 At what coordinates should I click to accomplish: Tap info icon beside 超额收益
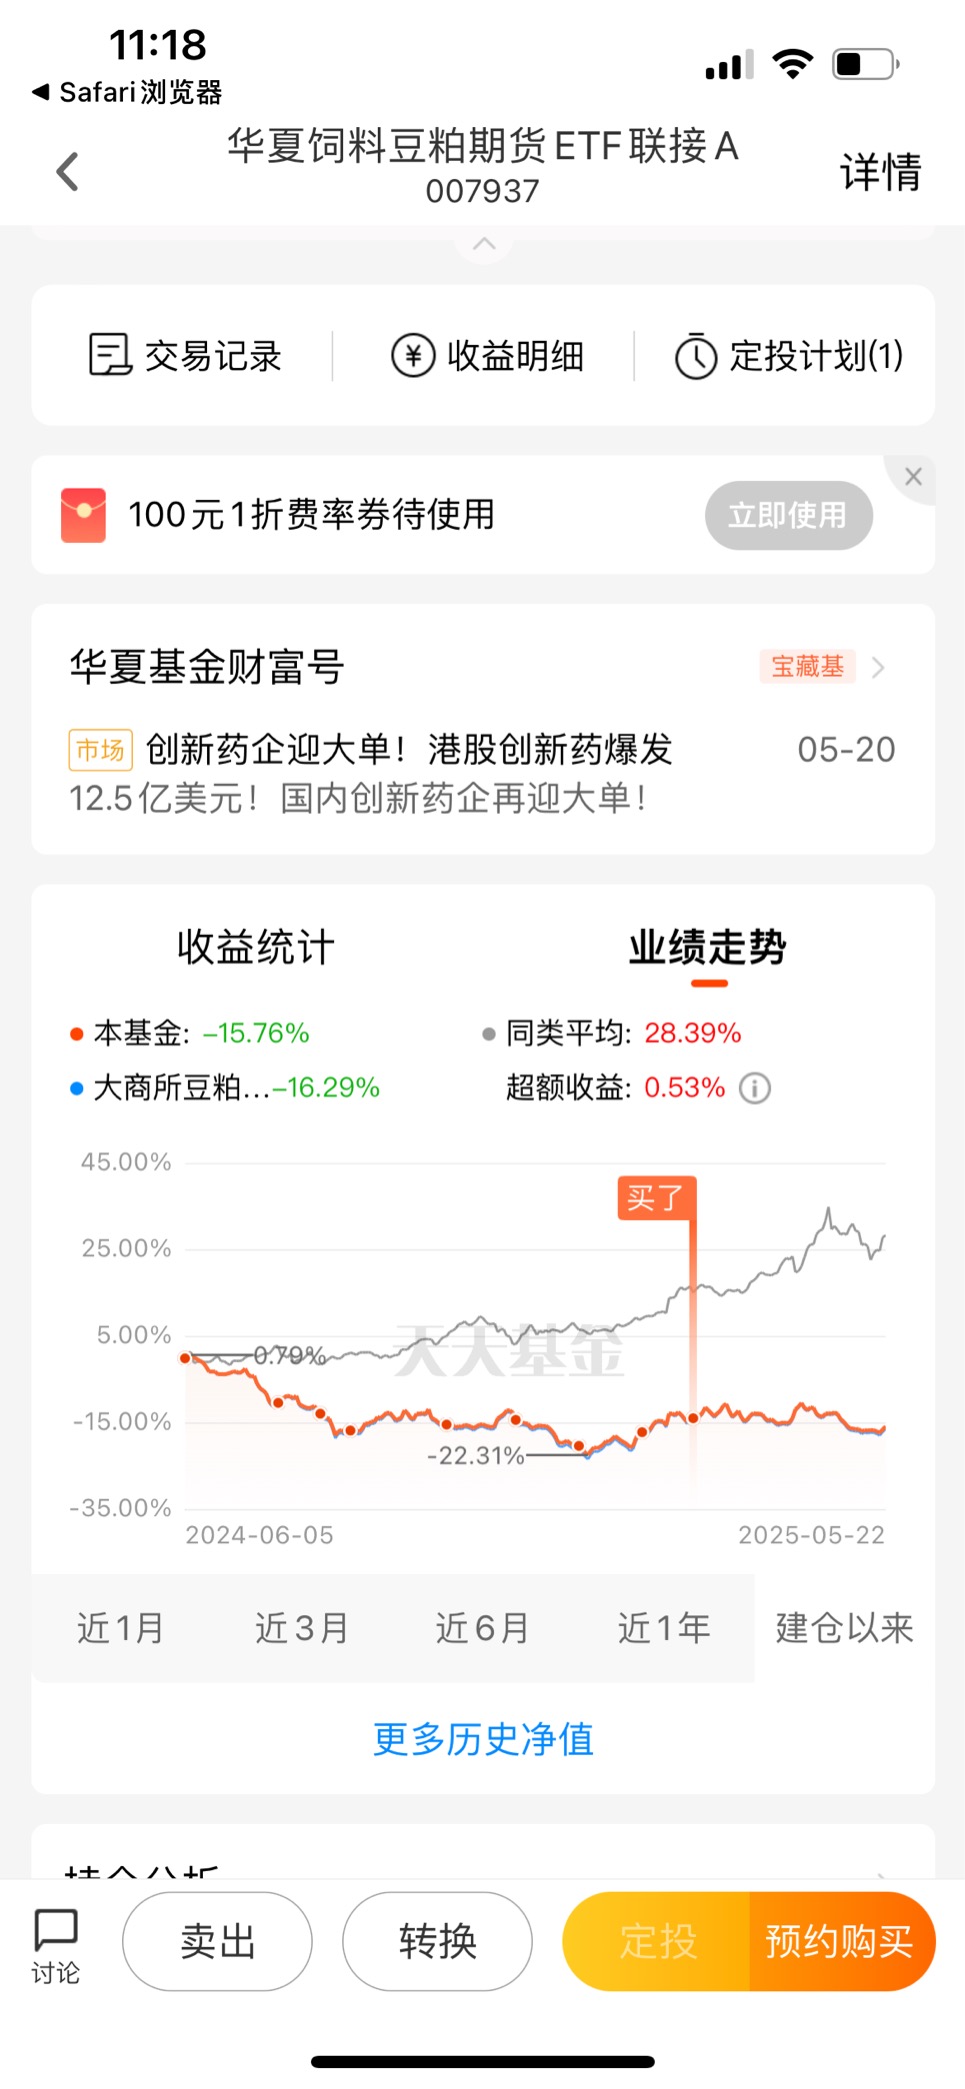coord(755,1088)
